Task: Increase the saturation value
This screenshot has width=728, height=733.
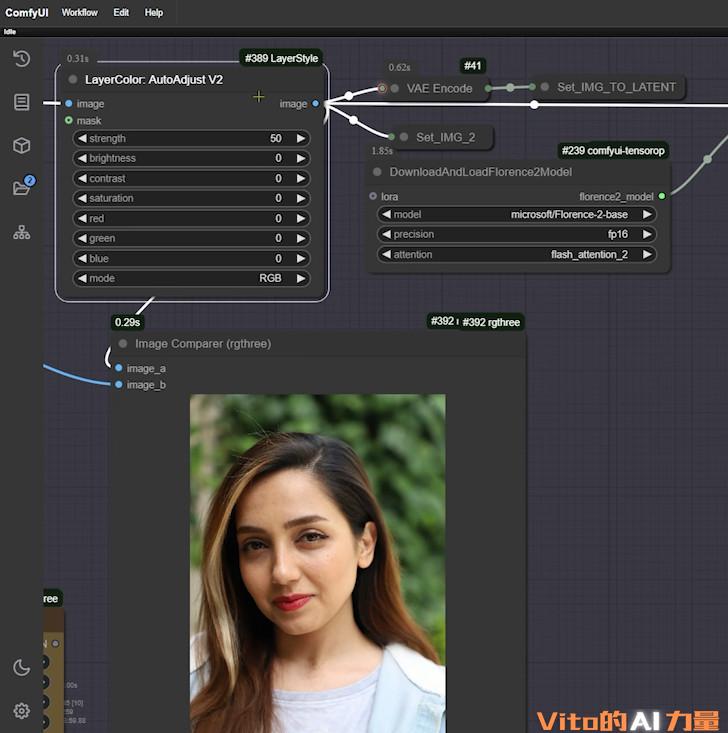Action: 301,198
